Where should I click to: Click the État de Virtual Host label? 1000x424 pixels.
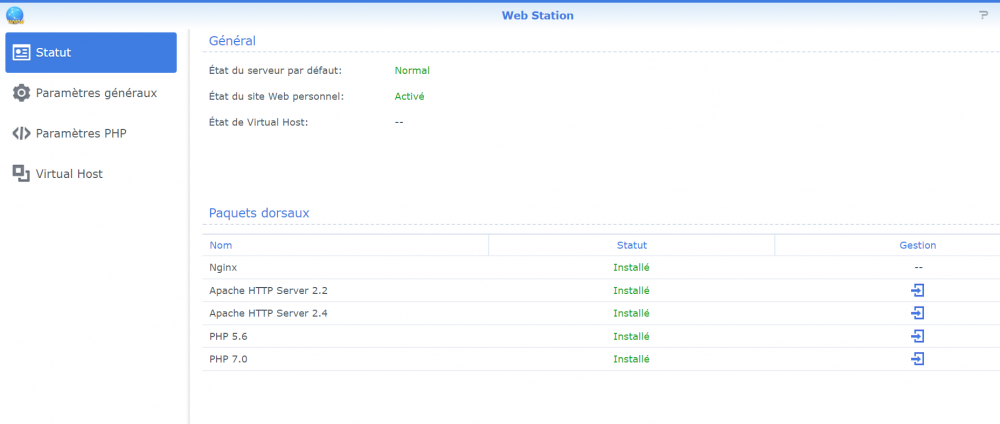259,122
